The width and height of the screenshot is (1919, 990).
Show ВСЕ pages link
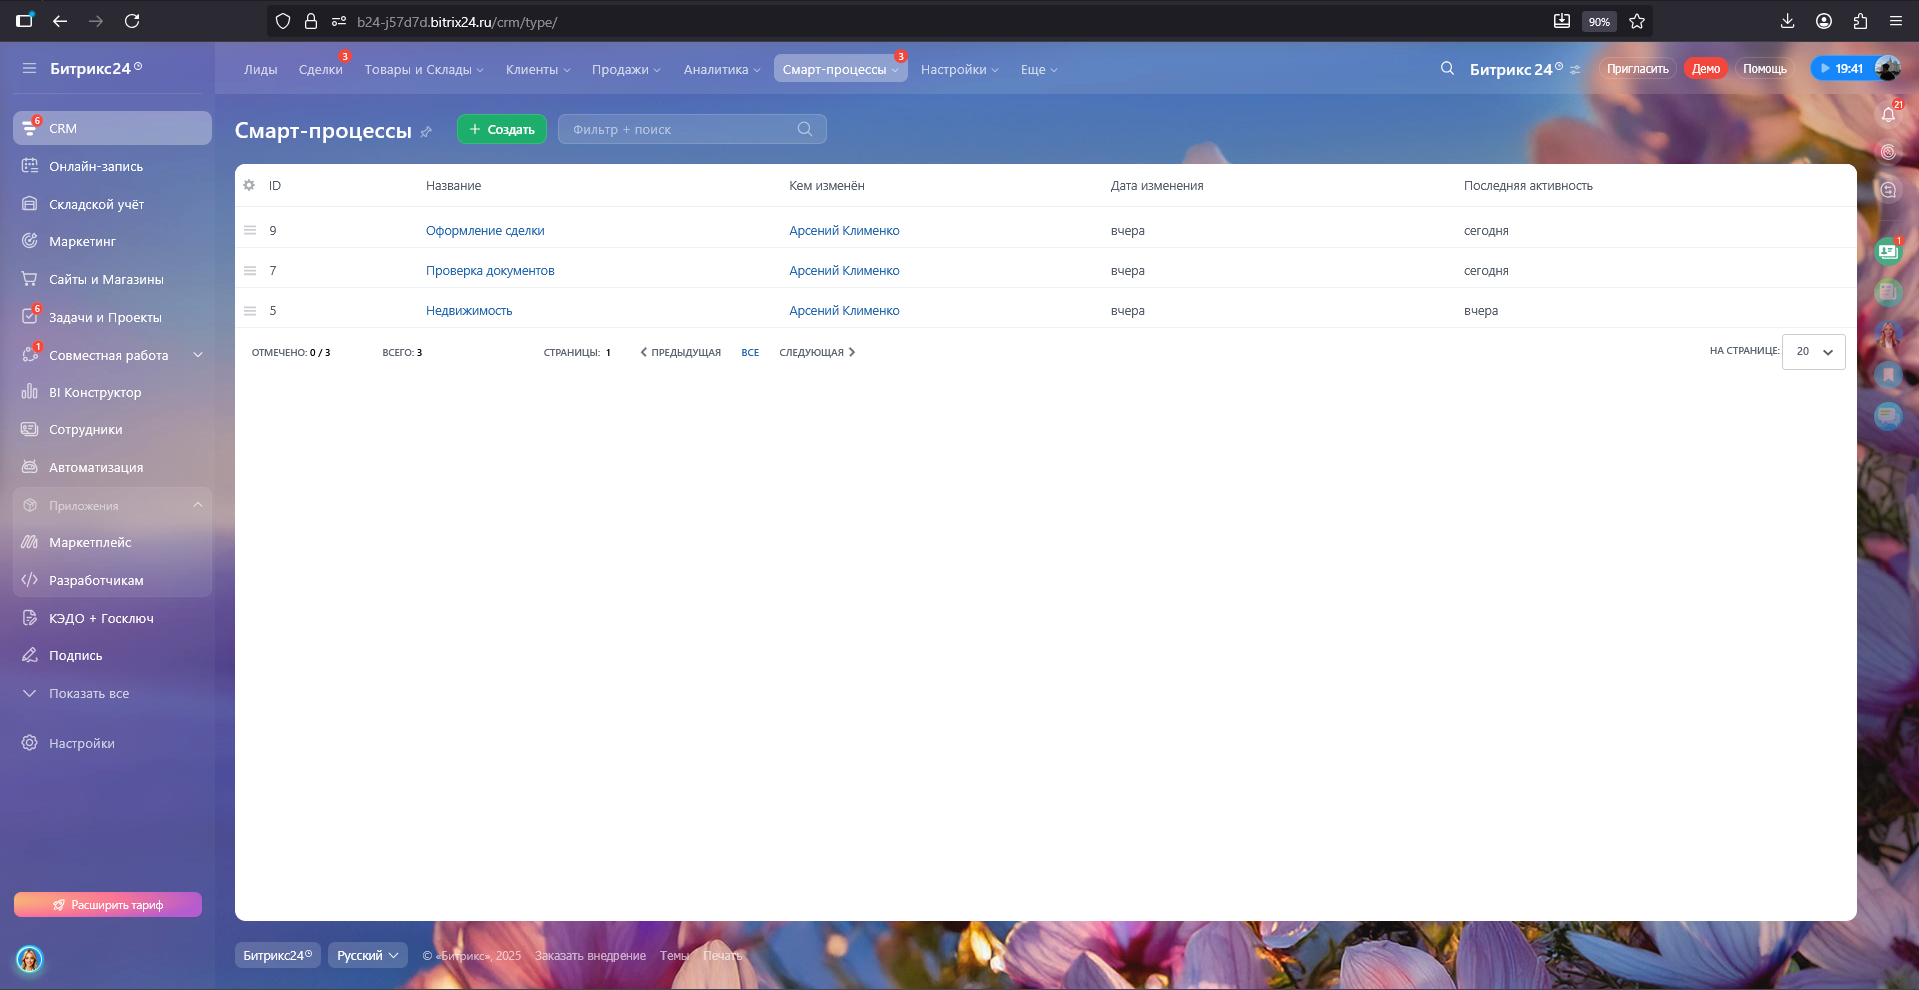click(x=750, y=352)
